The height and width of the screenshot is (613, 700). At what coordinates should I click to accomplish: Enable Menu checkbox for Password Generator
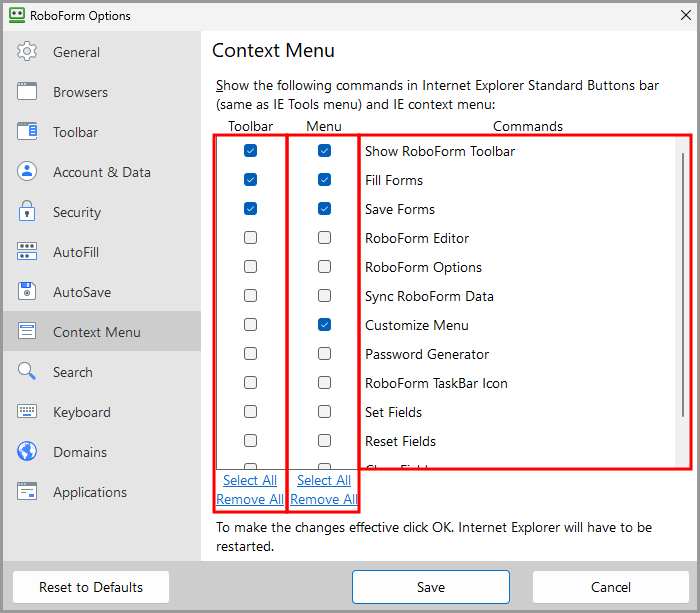coord(325,354)
